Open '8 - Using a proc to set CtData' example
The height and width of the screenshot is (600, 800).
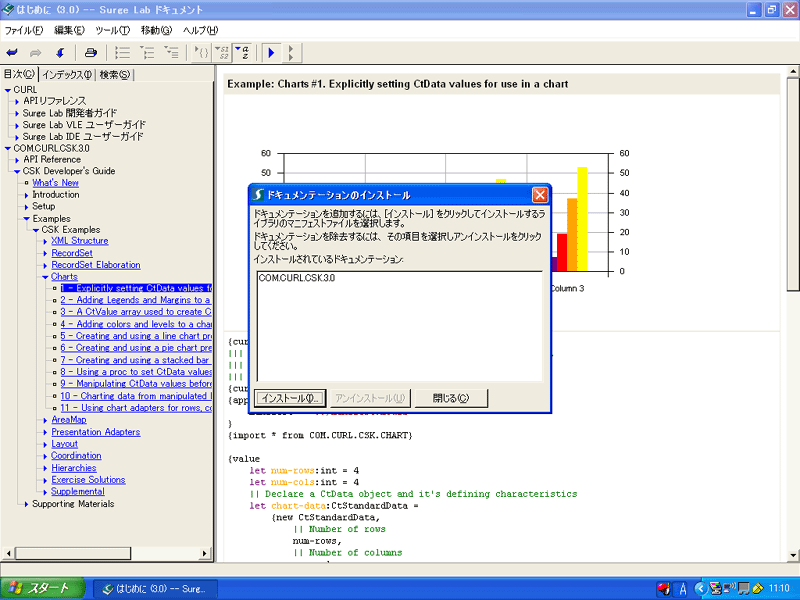(x=136, y=372)
